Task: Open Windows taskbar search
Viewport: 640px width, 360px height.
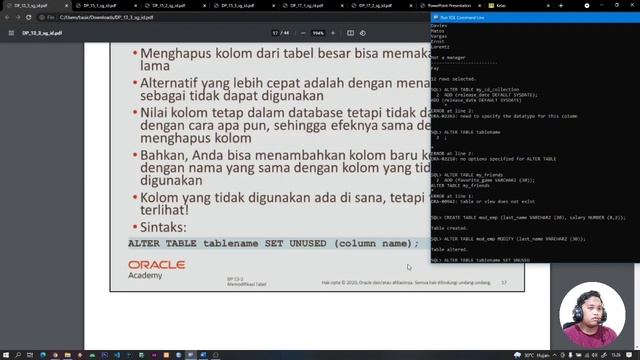Action: coord(18,355)
